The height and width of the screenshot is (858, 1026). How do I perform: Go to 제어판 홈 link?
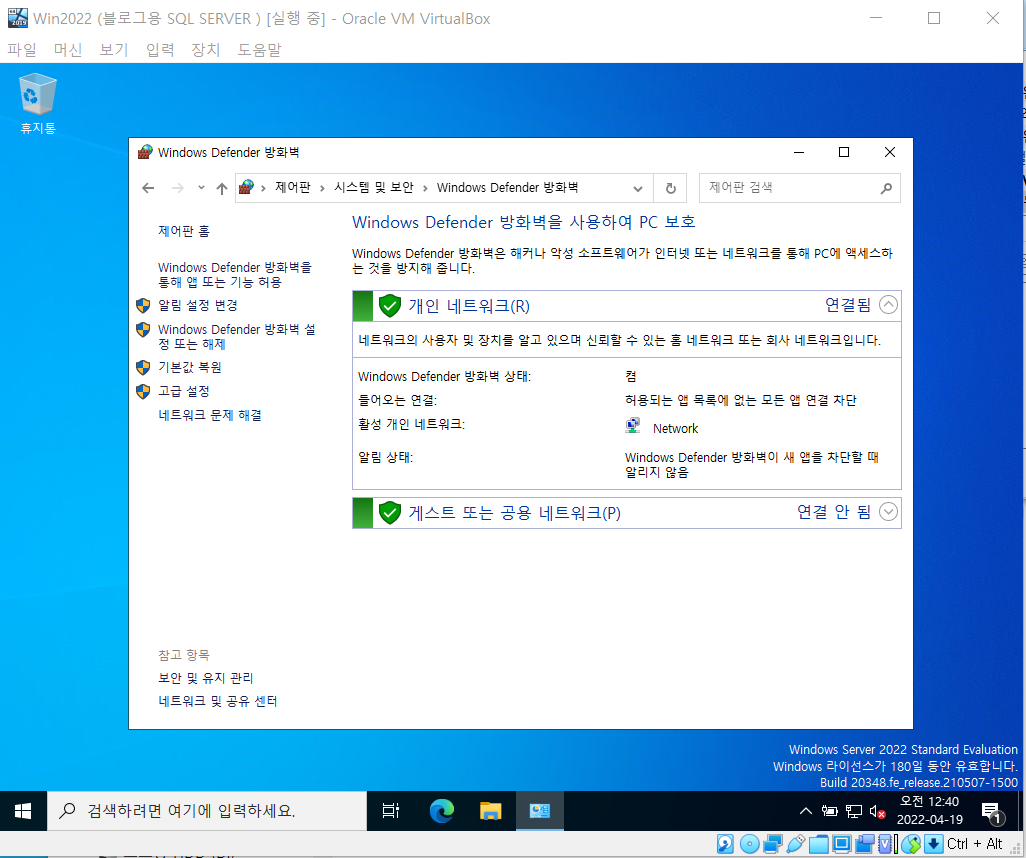(184, 231)
